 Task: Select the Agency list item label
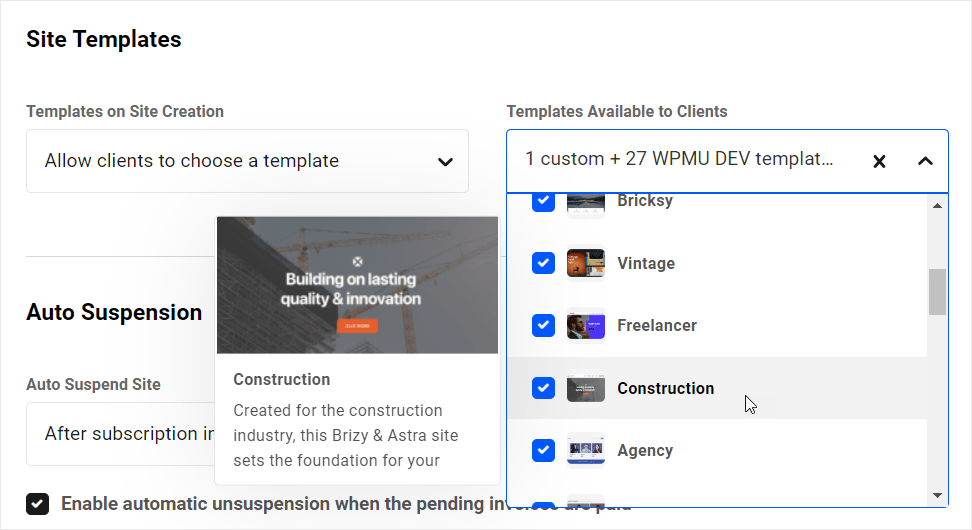pyautogui.click(x=645, y=451)
